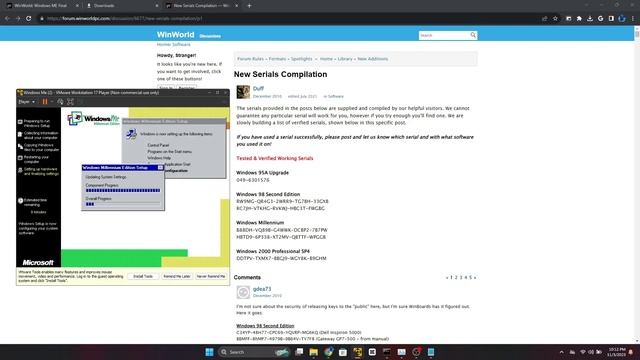
Task: Open the extensions puzzle icon
Action: (579, 18)
